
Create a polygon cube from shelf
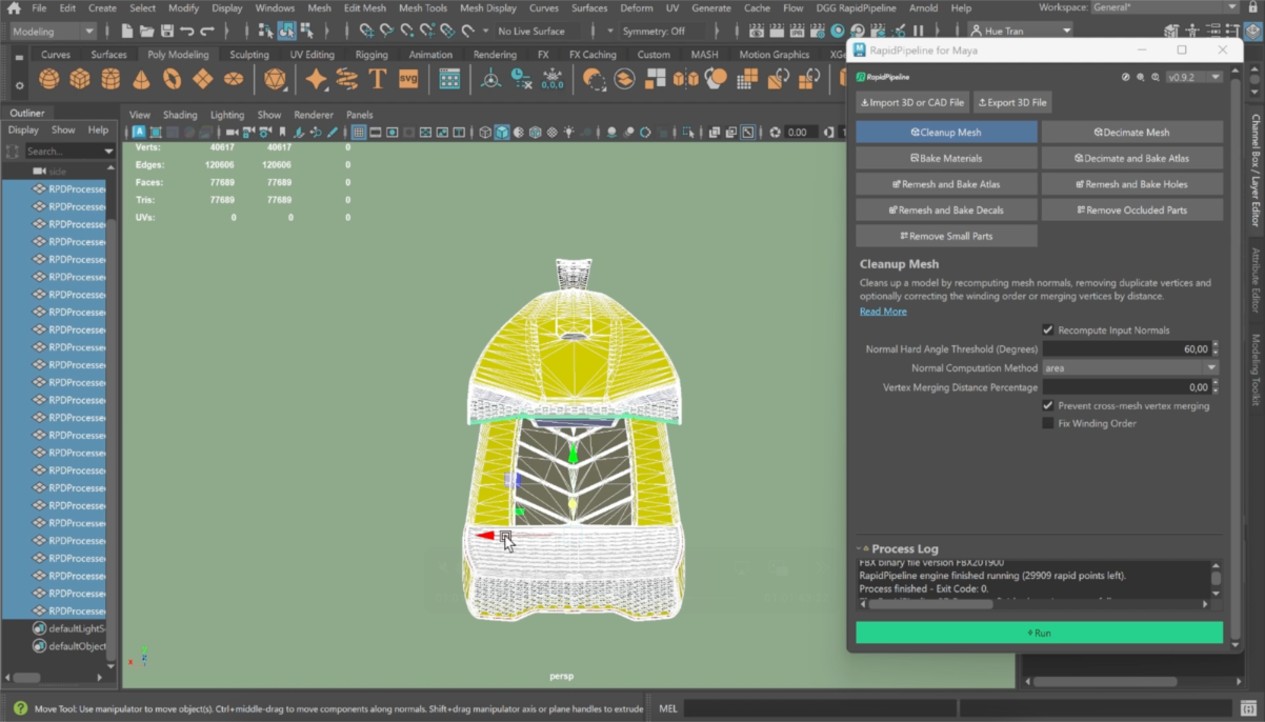79,78
